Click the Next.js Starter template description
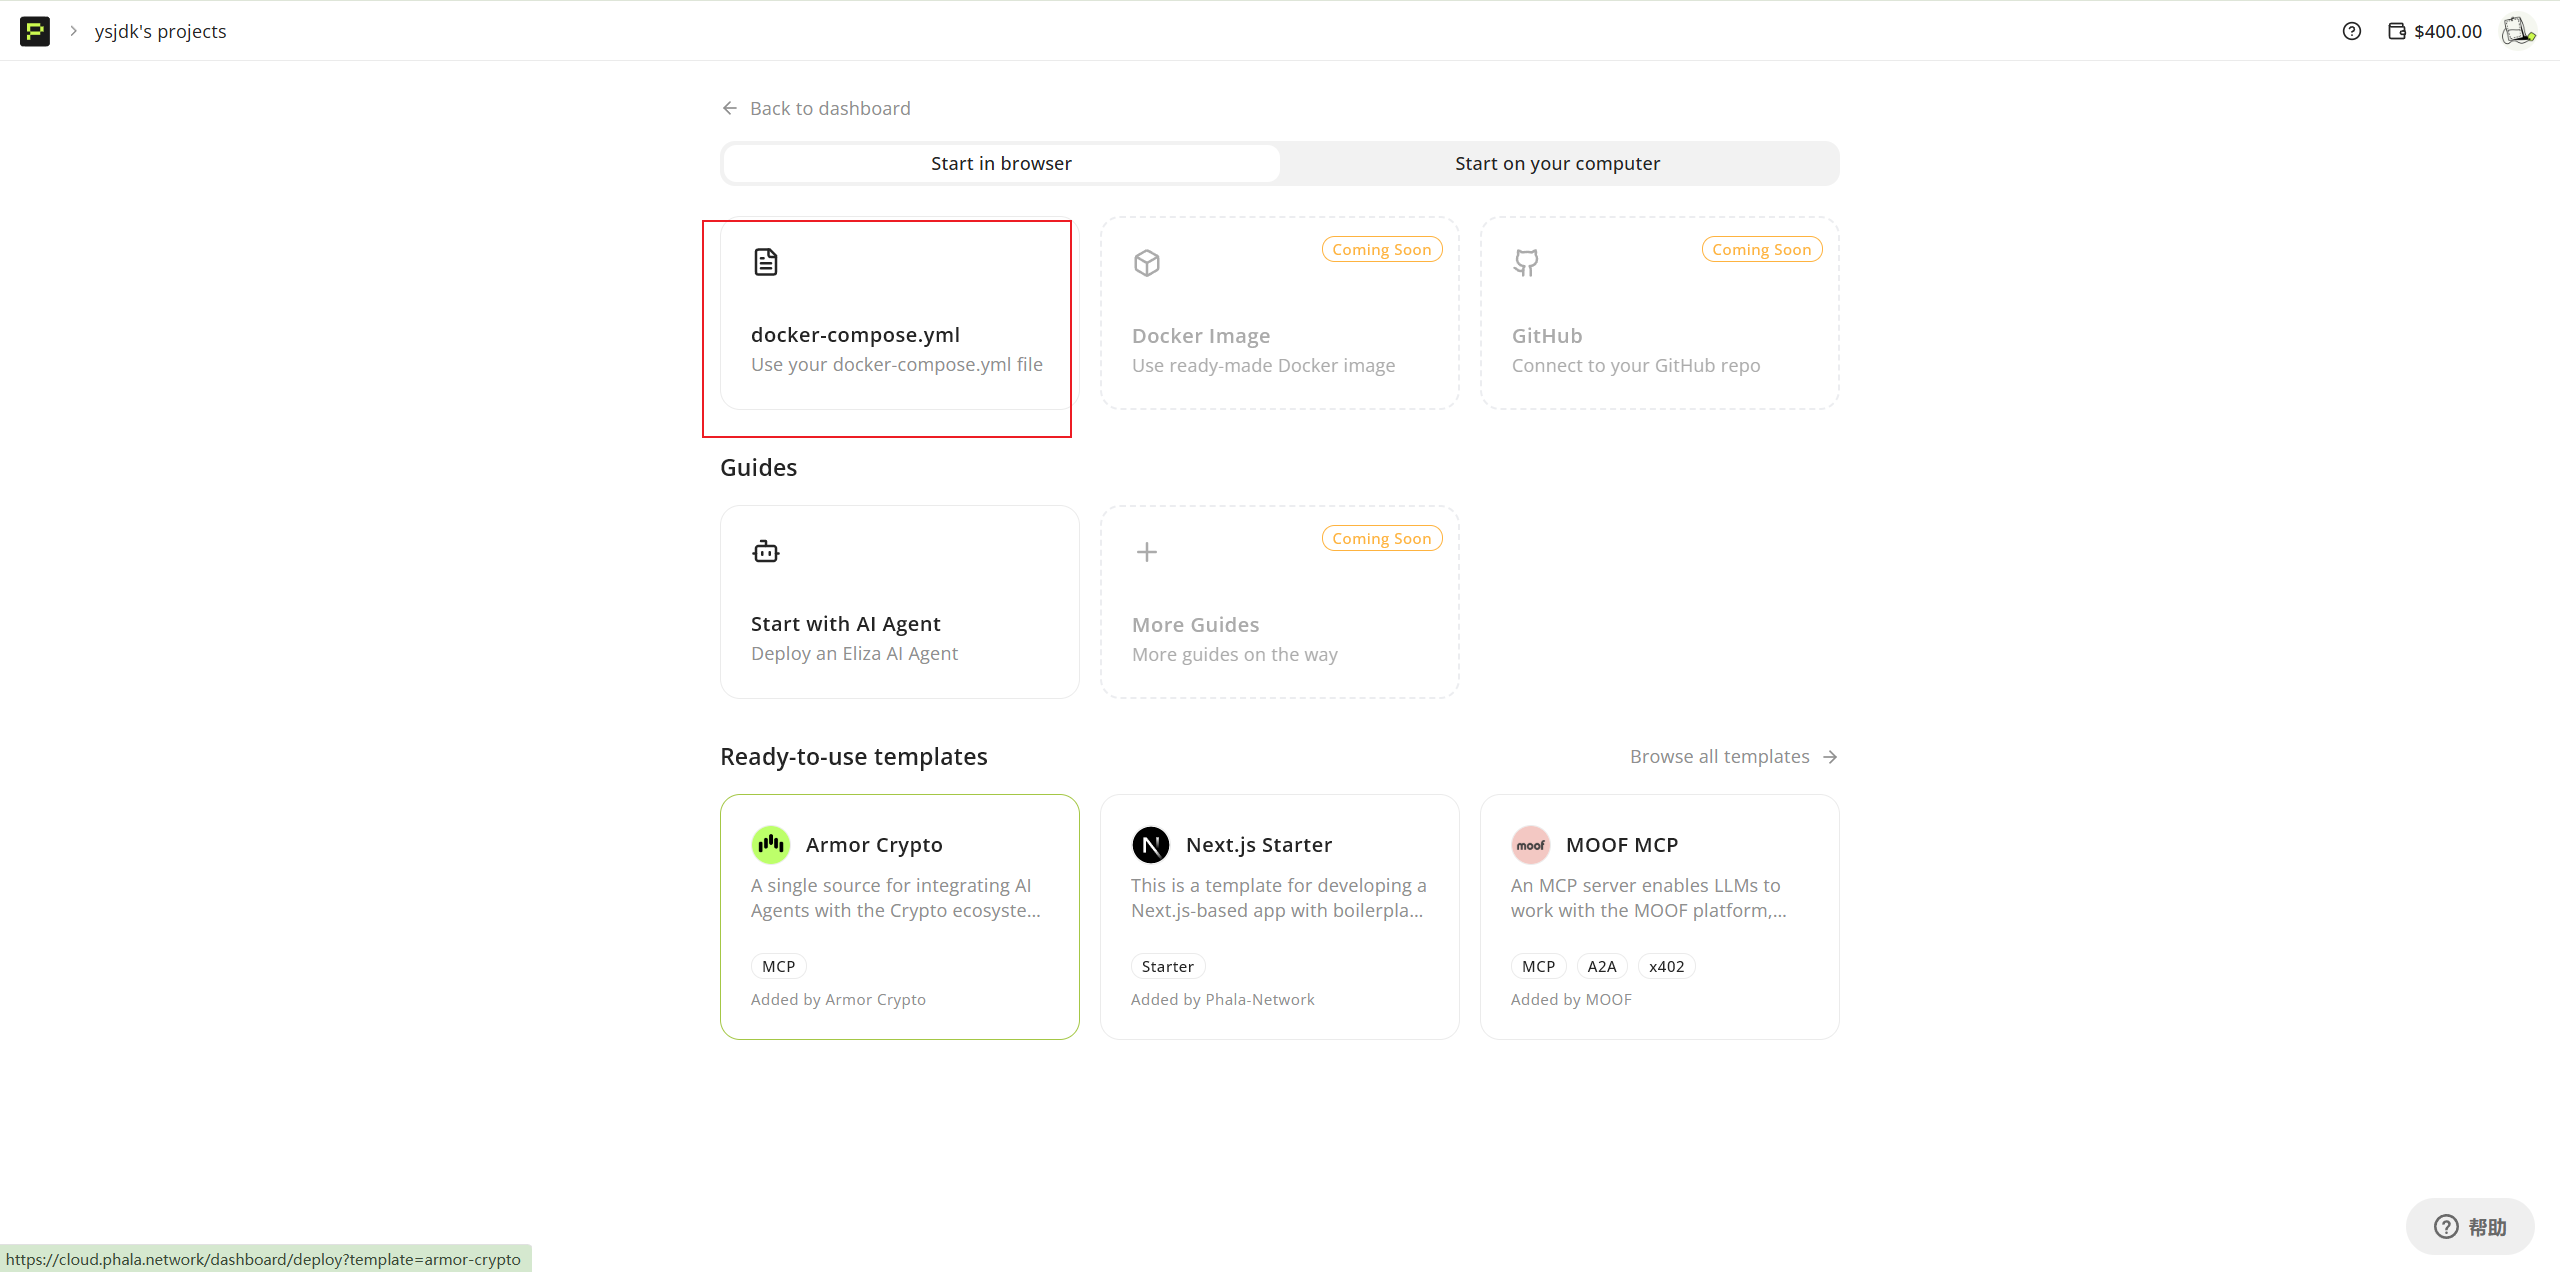 tap(1279, 898)
